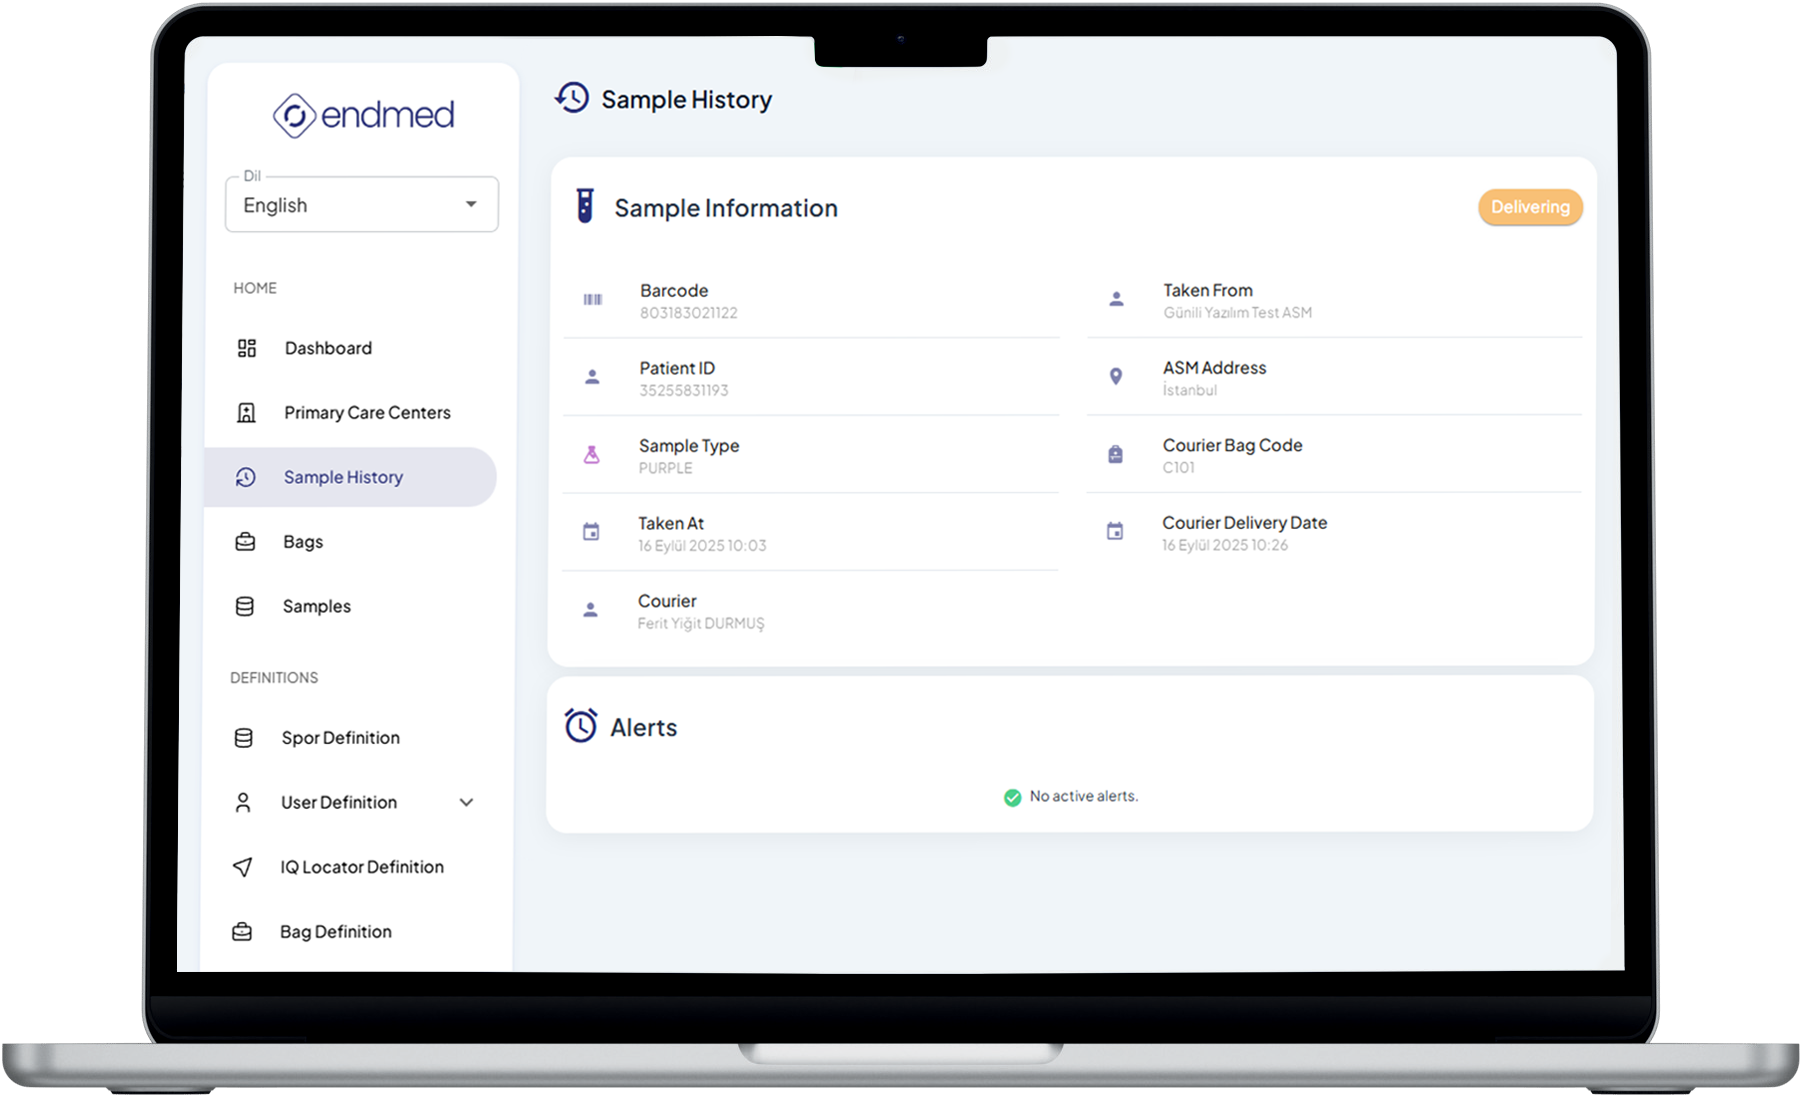This screenshot has height=1095, width=1800.
Task: Click the Courier Delivery Date calendar icon
Action: coord(1115,532)
